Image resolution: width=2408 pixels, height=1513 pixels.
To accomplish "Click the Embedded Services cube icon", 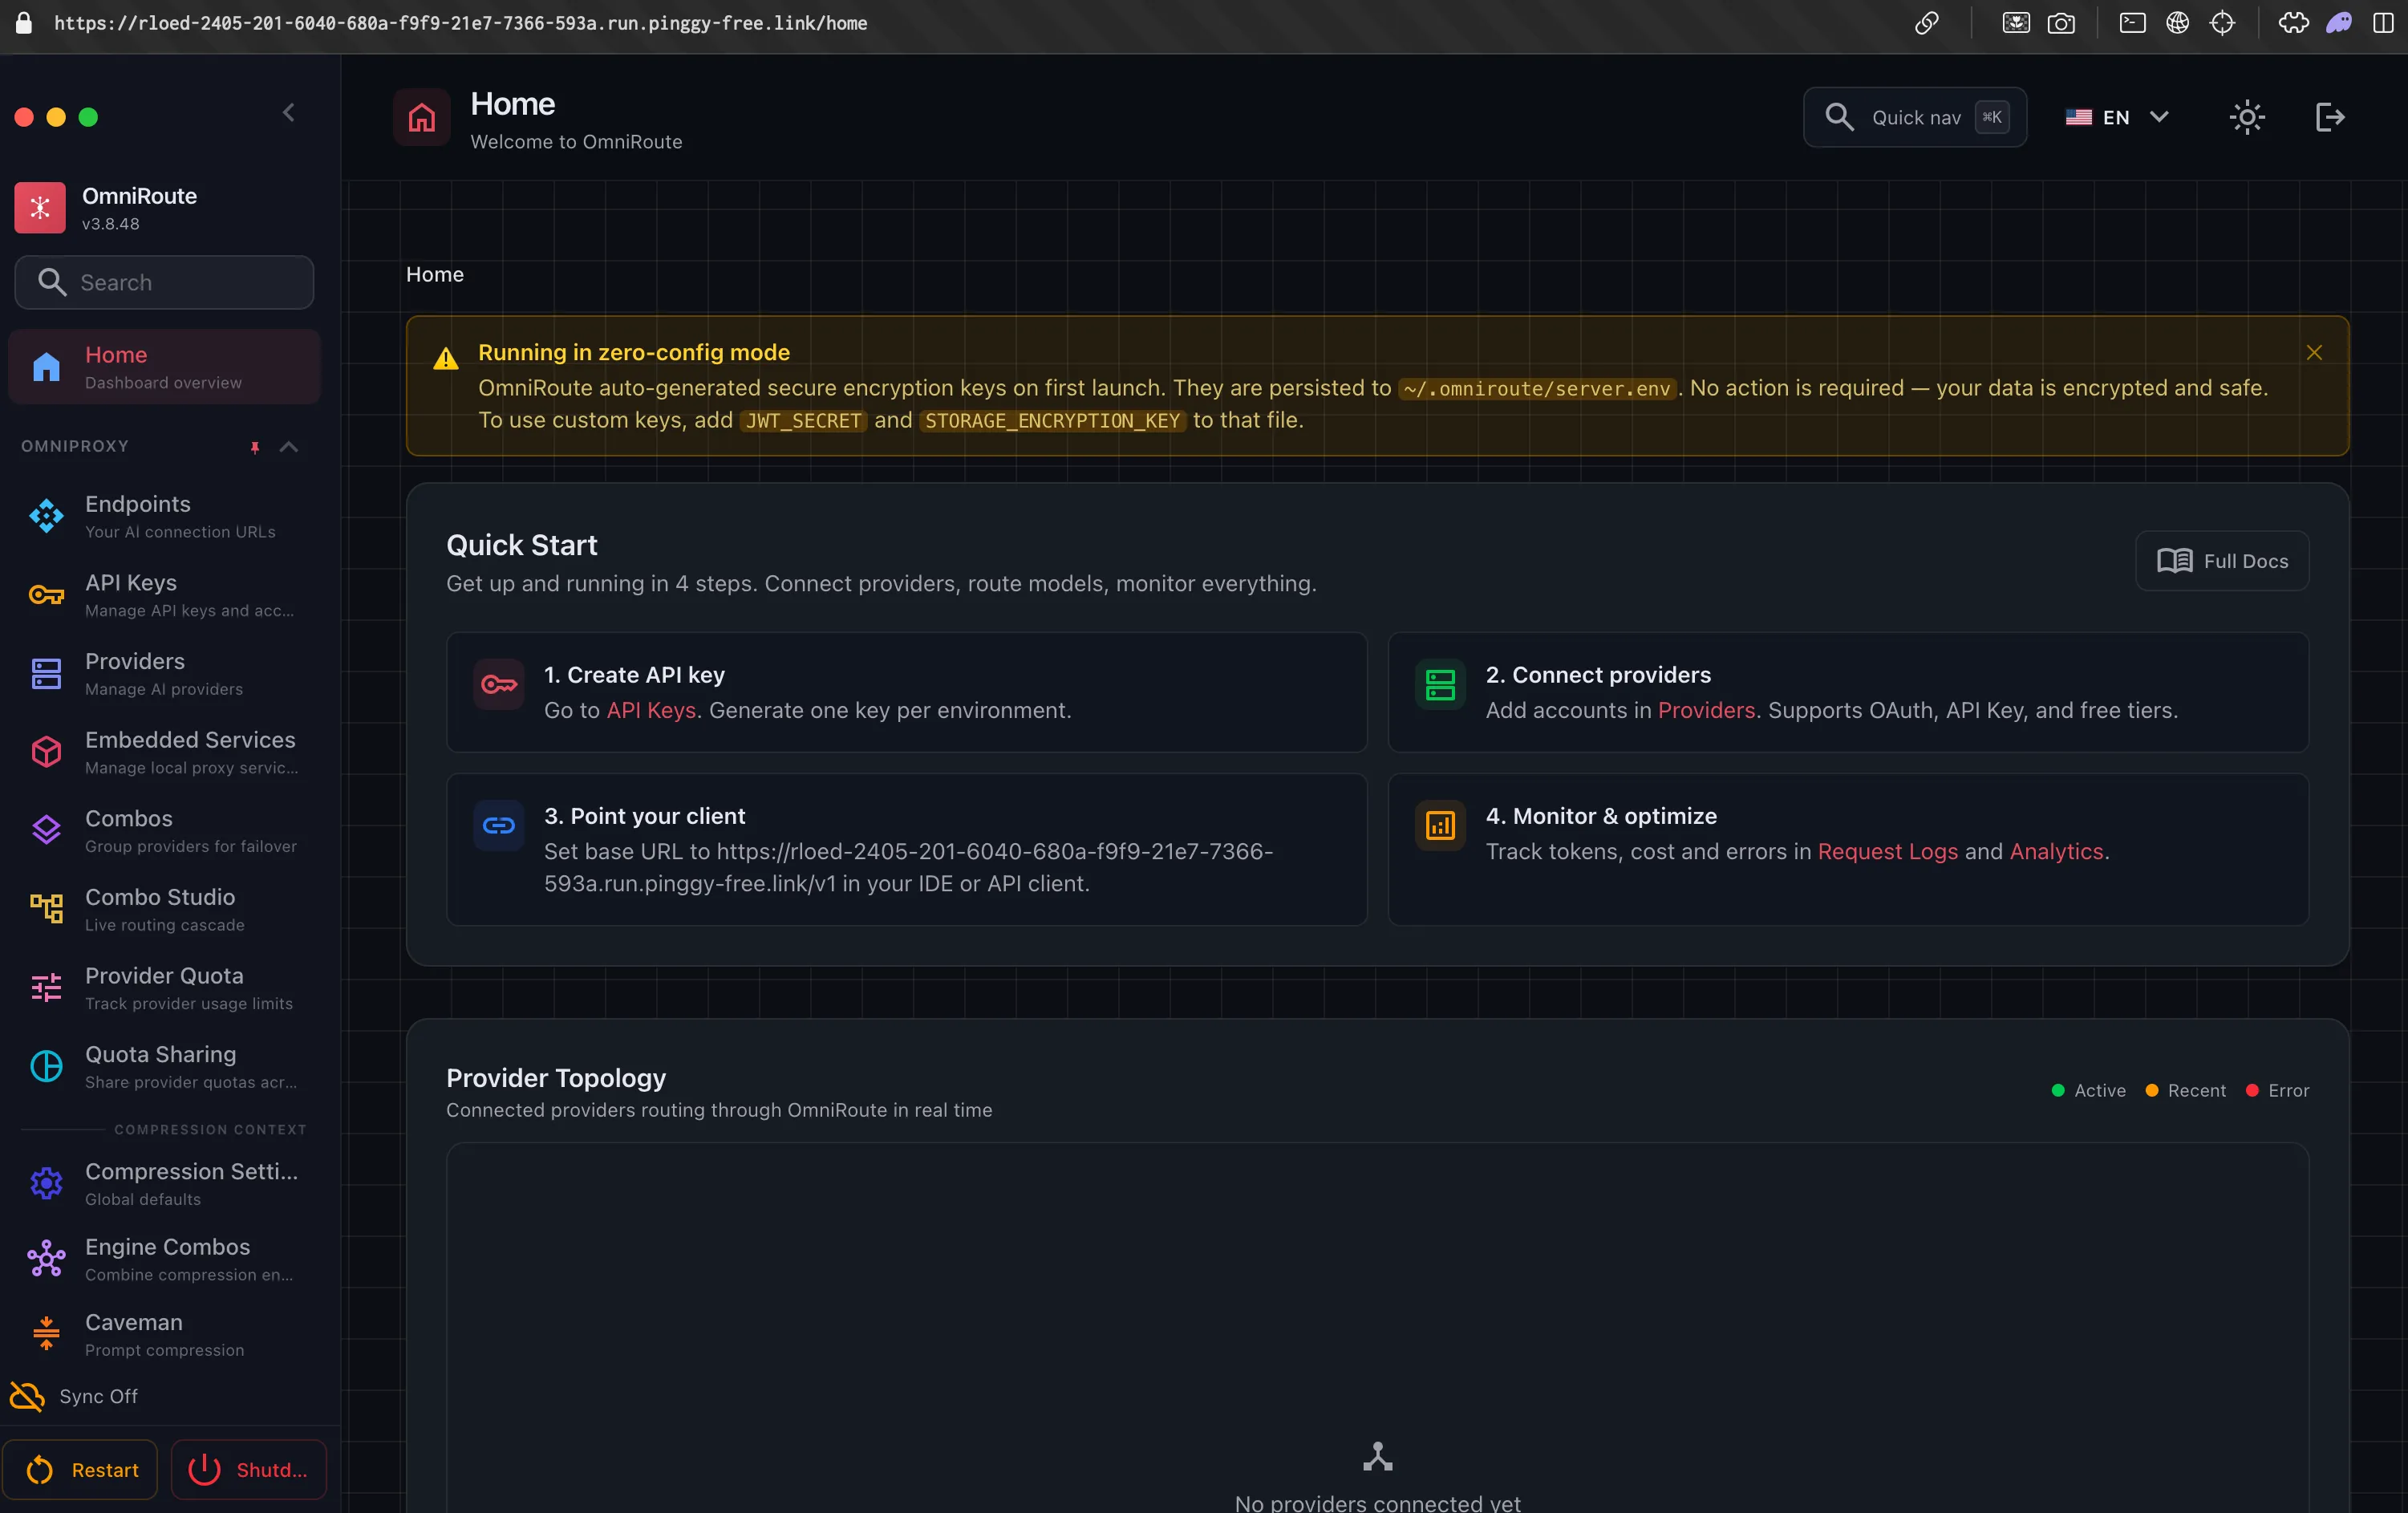I will 46,752.
